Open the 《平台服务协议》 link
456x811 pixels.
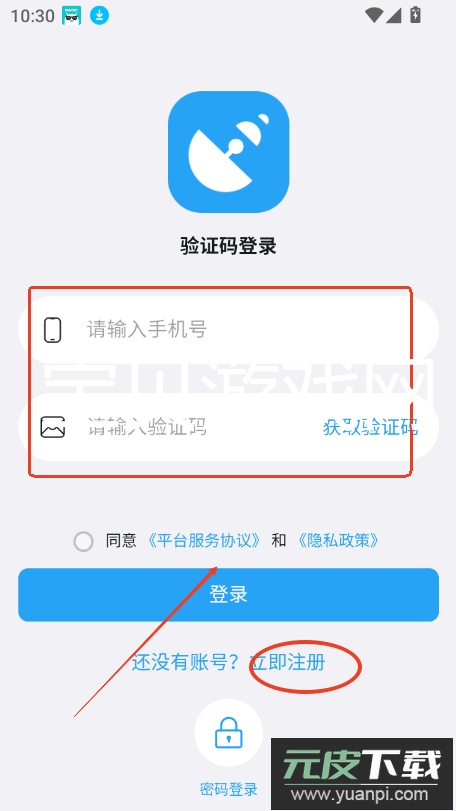coord(204,540)
